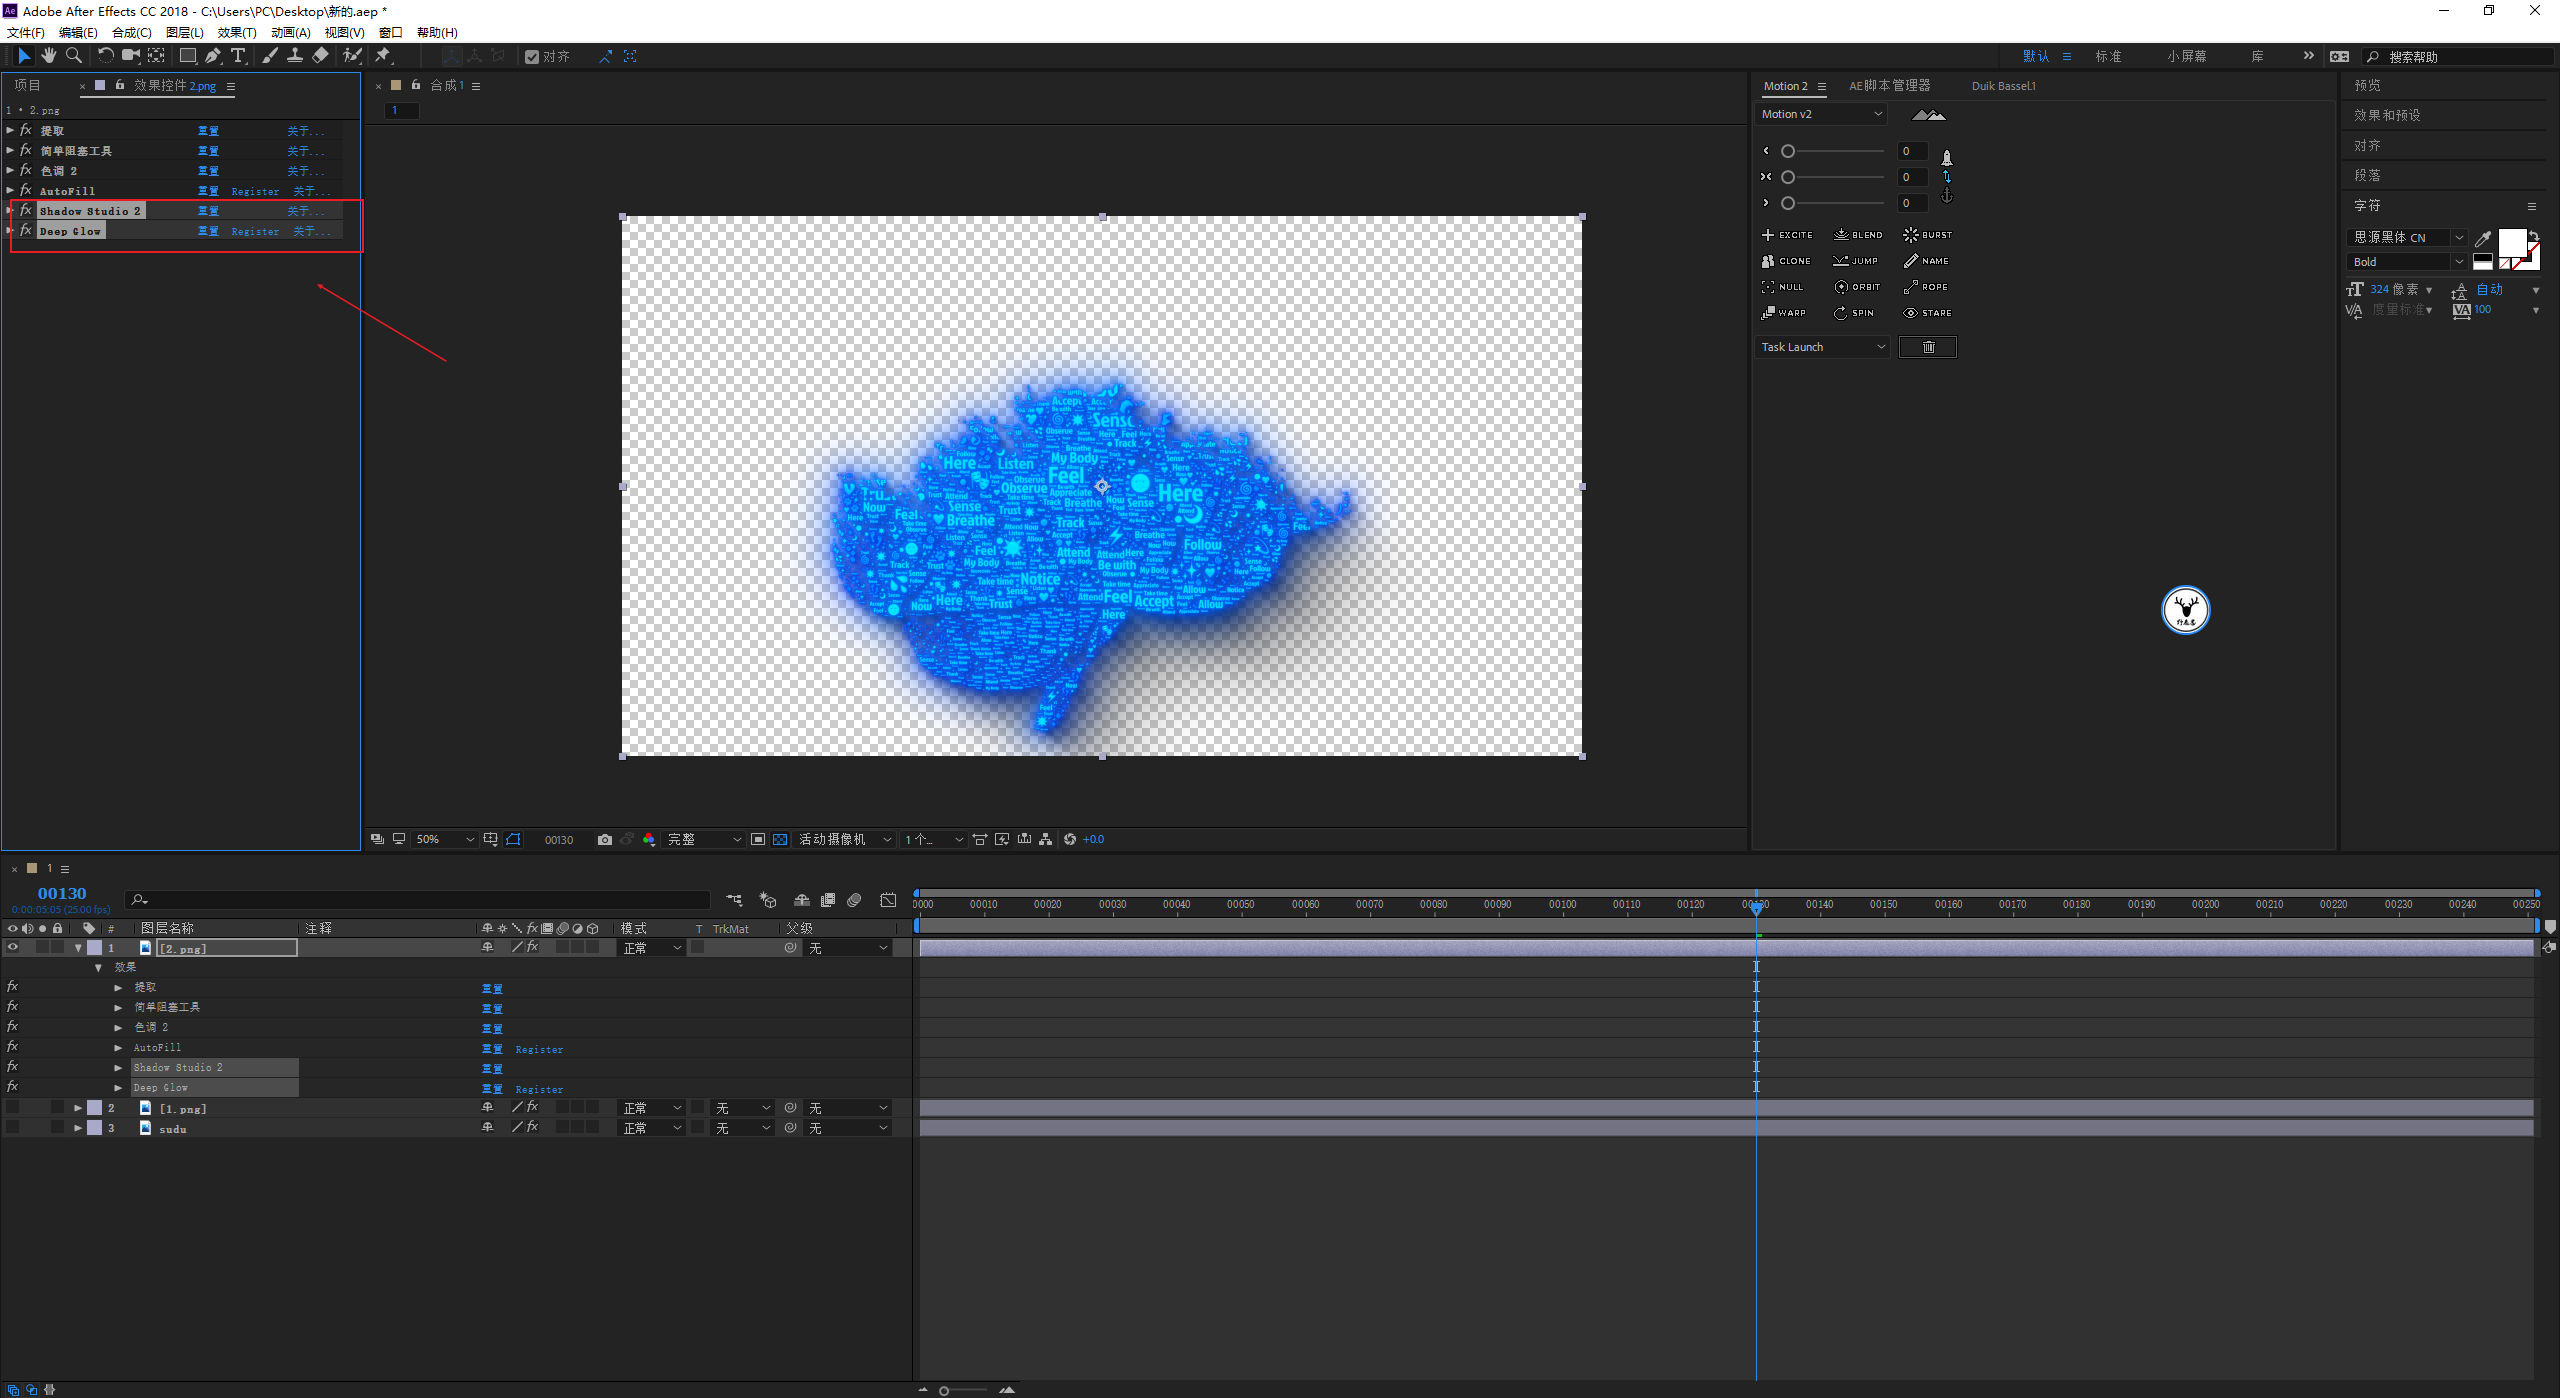Expand the Shadow Studio 2 effect in timeline

pos(118,1068)
